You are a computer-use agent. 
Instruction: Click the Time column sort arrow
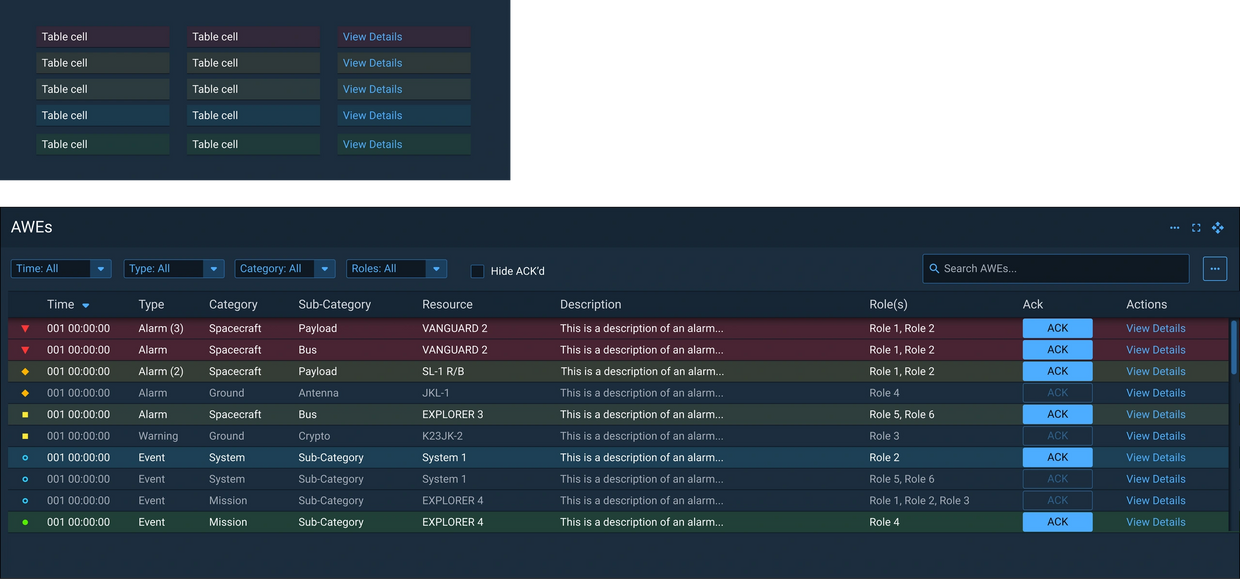(86, 305)
